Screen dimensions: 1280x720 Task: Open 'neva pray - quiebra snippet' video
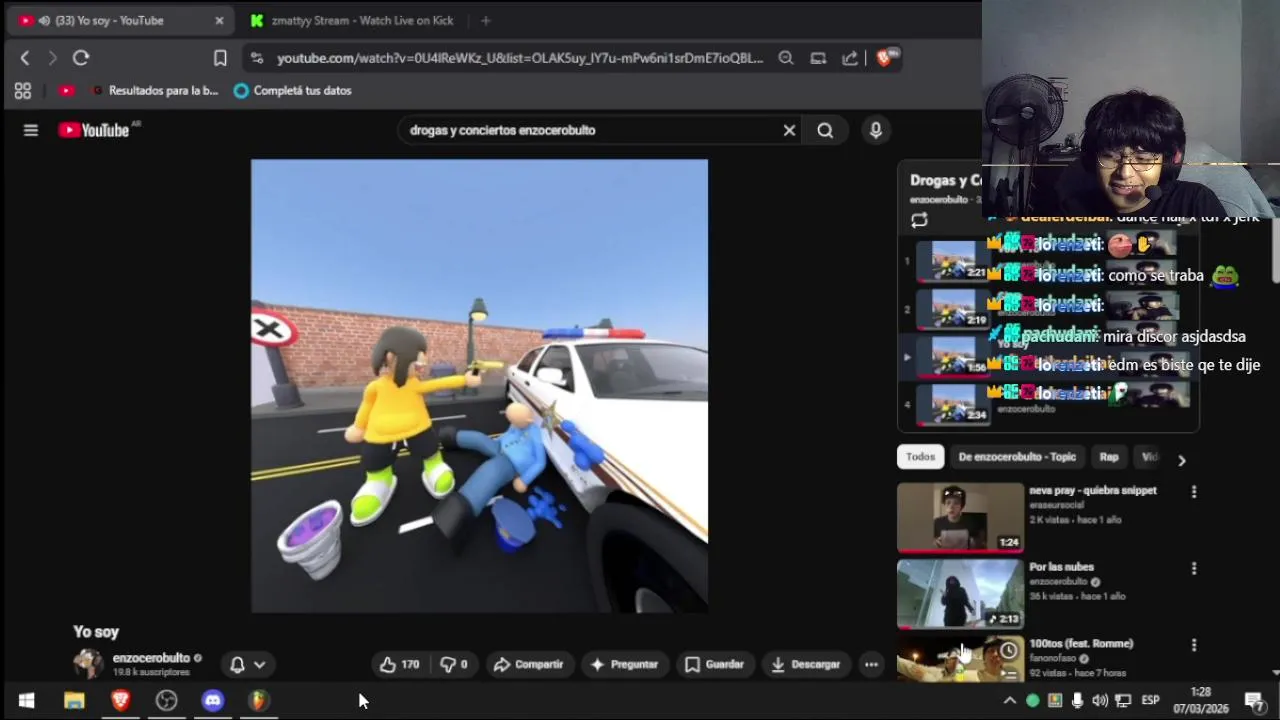click(1093, 490)
